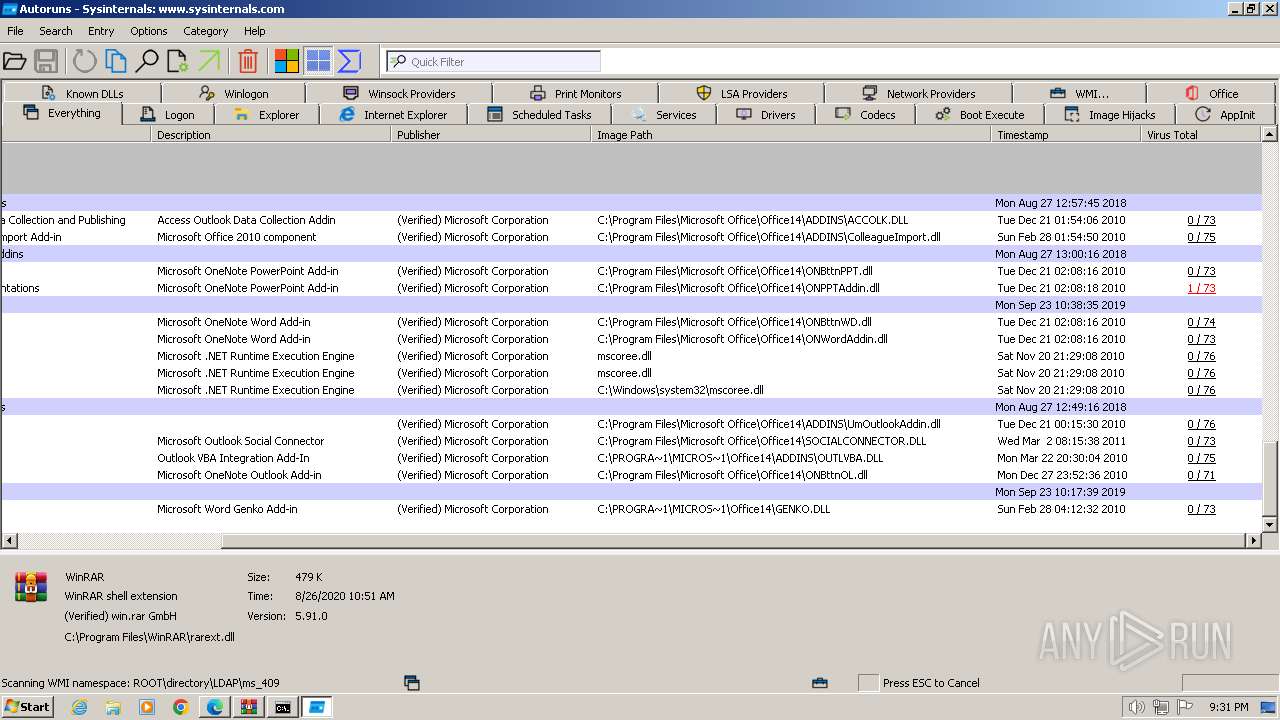Click the VirusTotal sigma icon
This screenshot has height=720, width=1280.
pyautogui.click(x=349, y=61)
